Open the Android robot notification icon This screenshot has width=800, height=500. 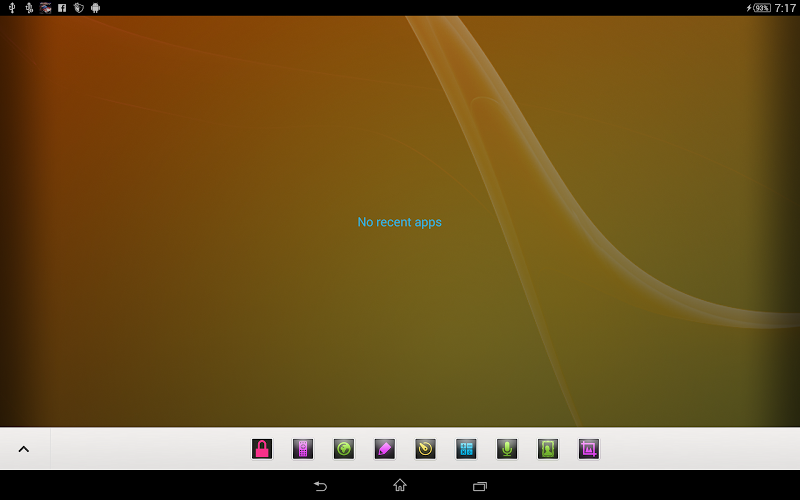coord(95,8)
